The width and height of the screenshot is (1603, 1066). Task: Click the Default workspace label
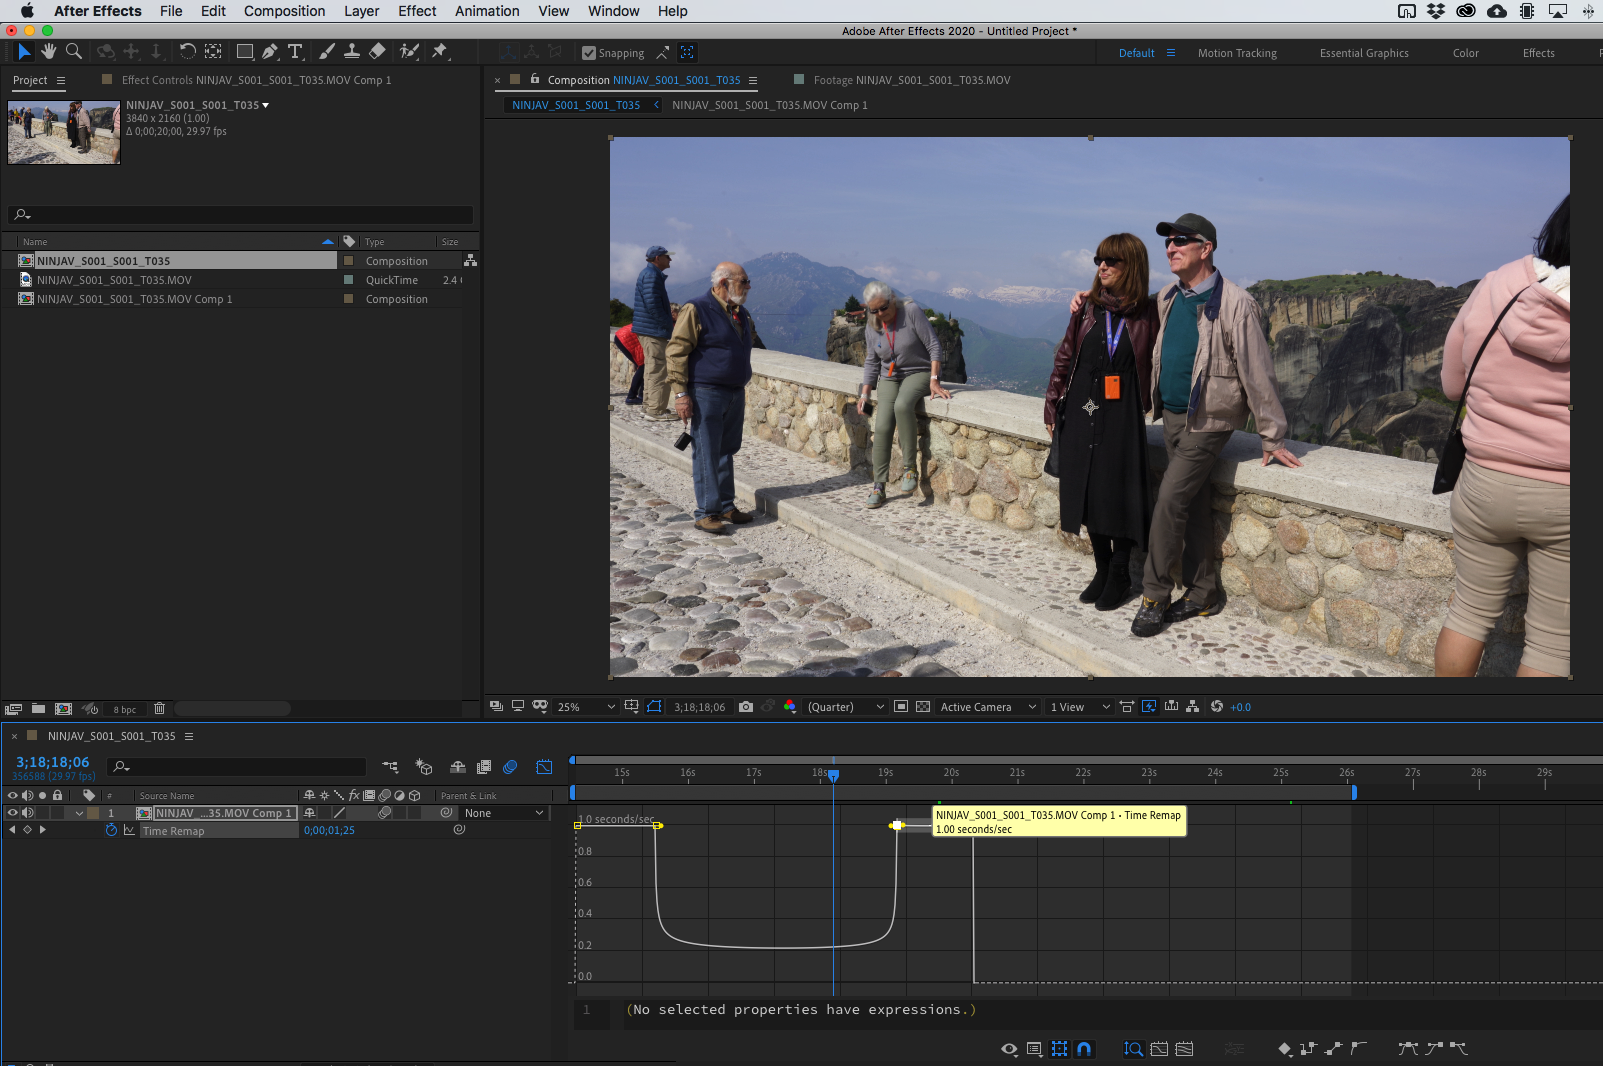pyautogui.click(x=1136, y=52)
